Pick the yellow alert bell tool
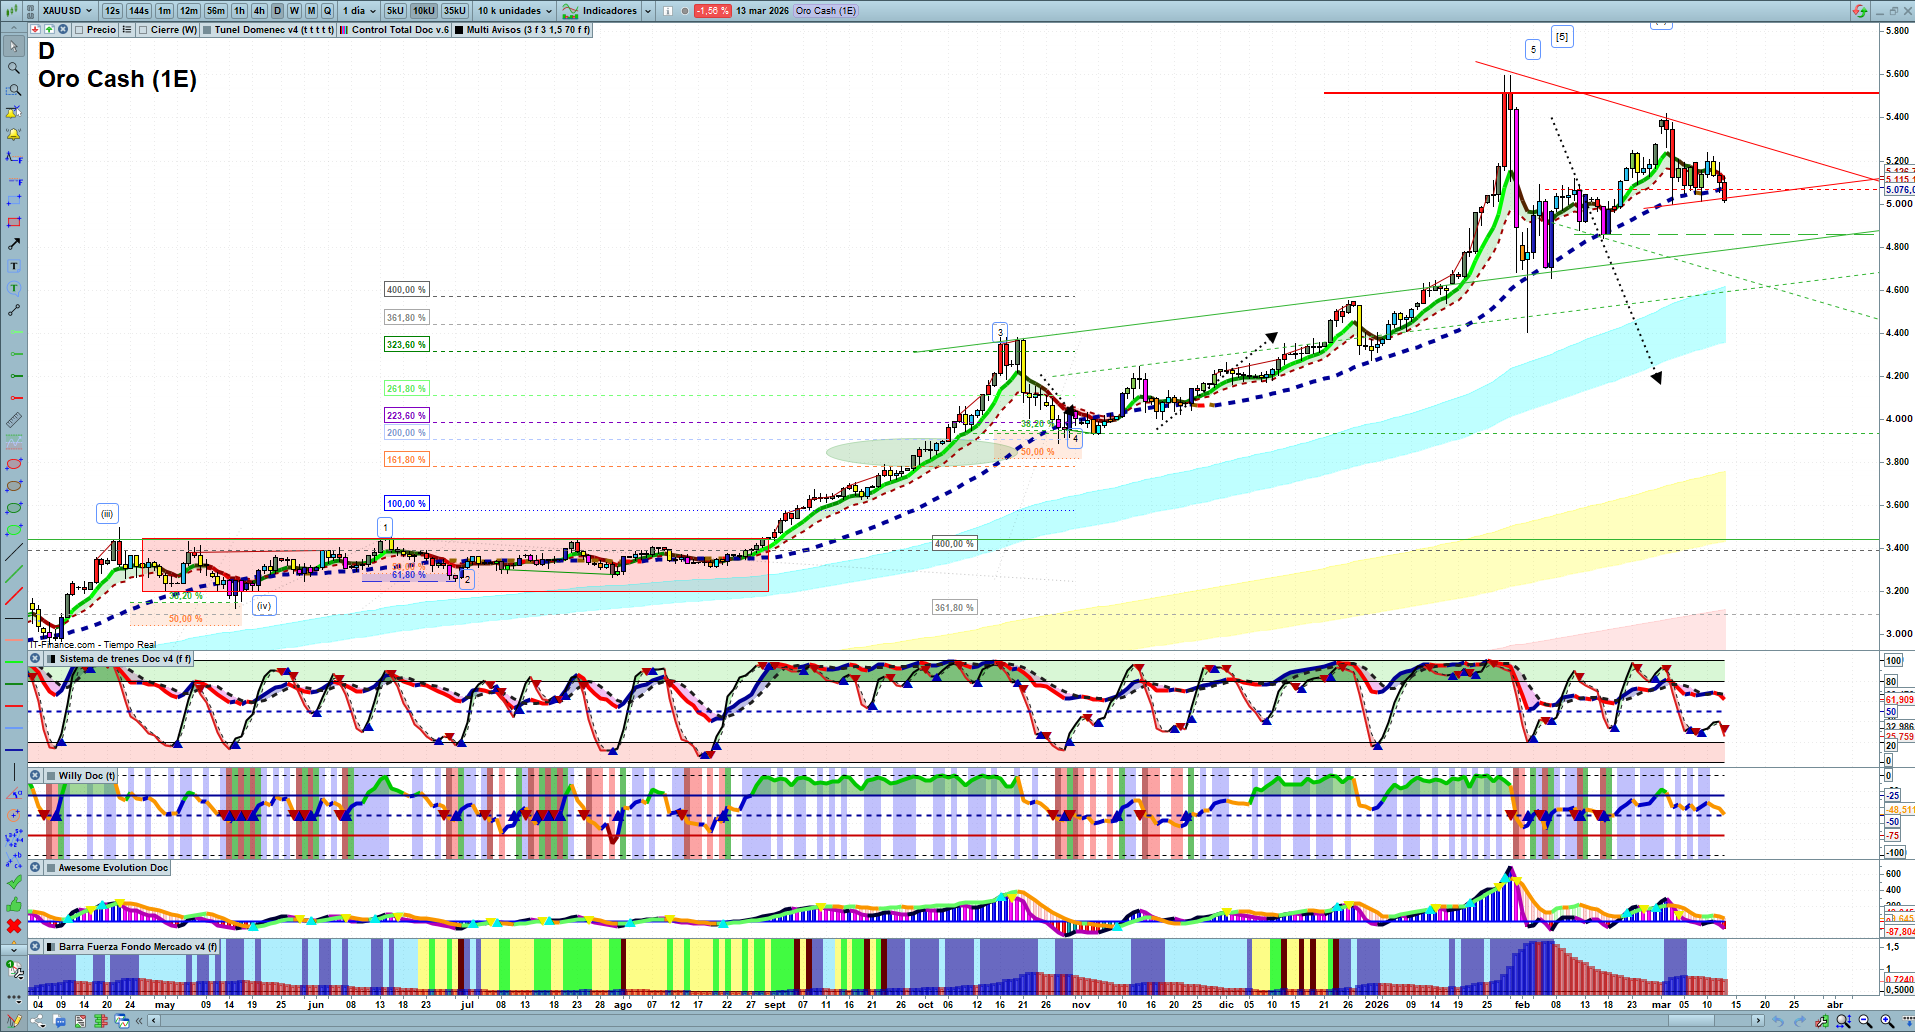Image resolution: width=1915 pixels, height=1032 pixels. [14, 134]
